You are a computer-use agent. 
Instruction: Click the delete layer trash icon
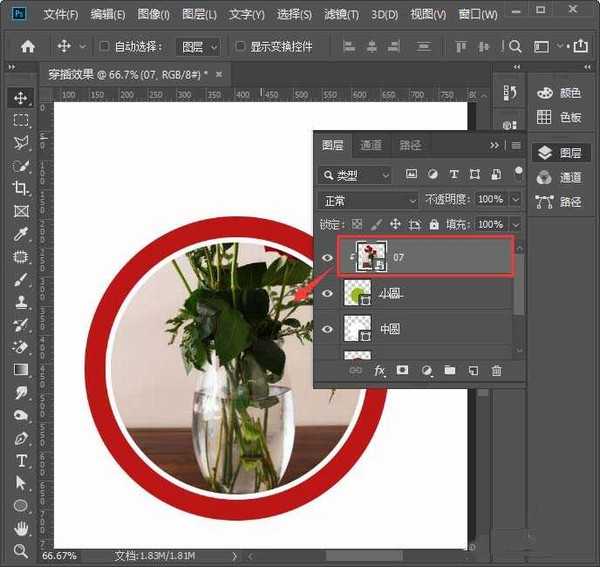[x=496, y=371]
